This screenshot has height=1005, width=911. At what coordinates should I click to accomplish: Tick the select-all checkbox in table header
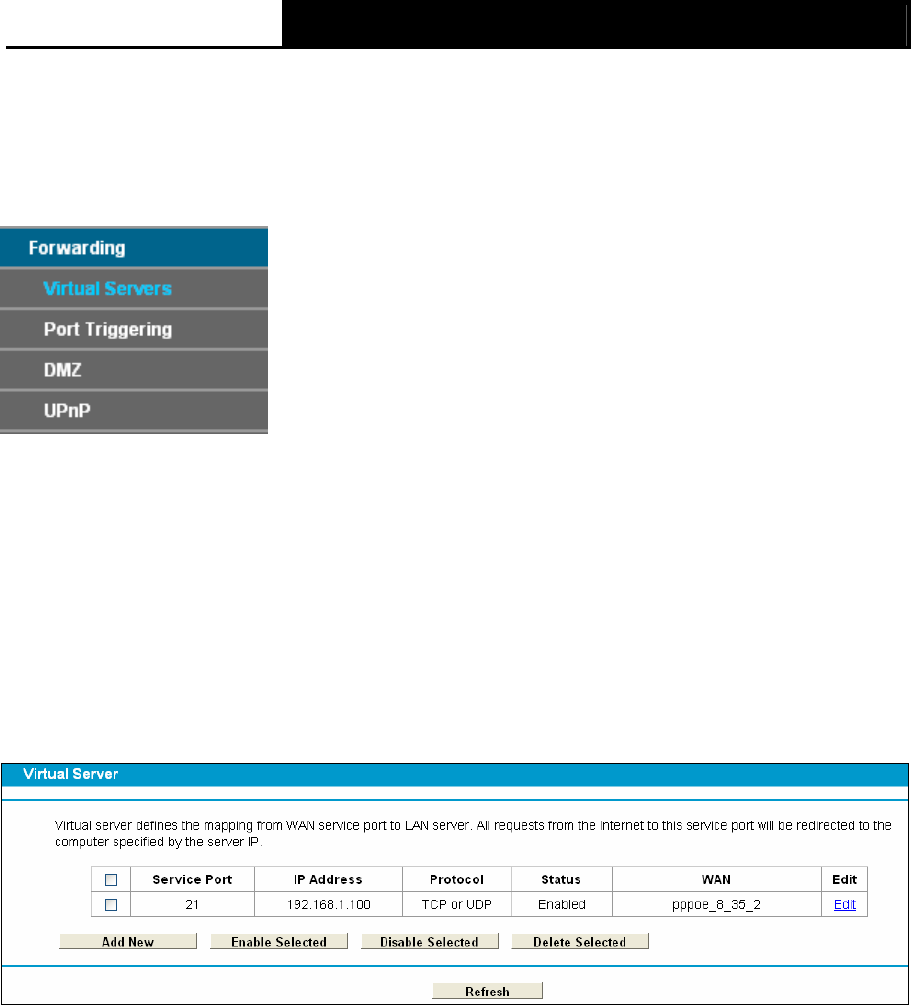(111, 880)
